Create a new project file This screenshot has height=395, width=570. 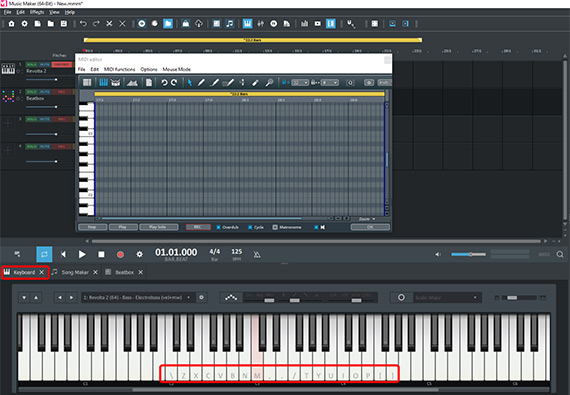click(x=37, y=24)
